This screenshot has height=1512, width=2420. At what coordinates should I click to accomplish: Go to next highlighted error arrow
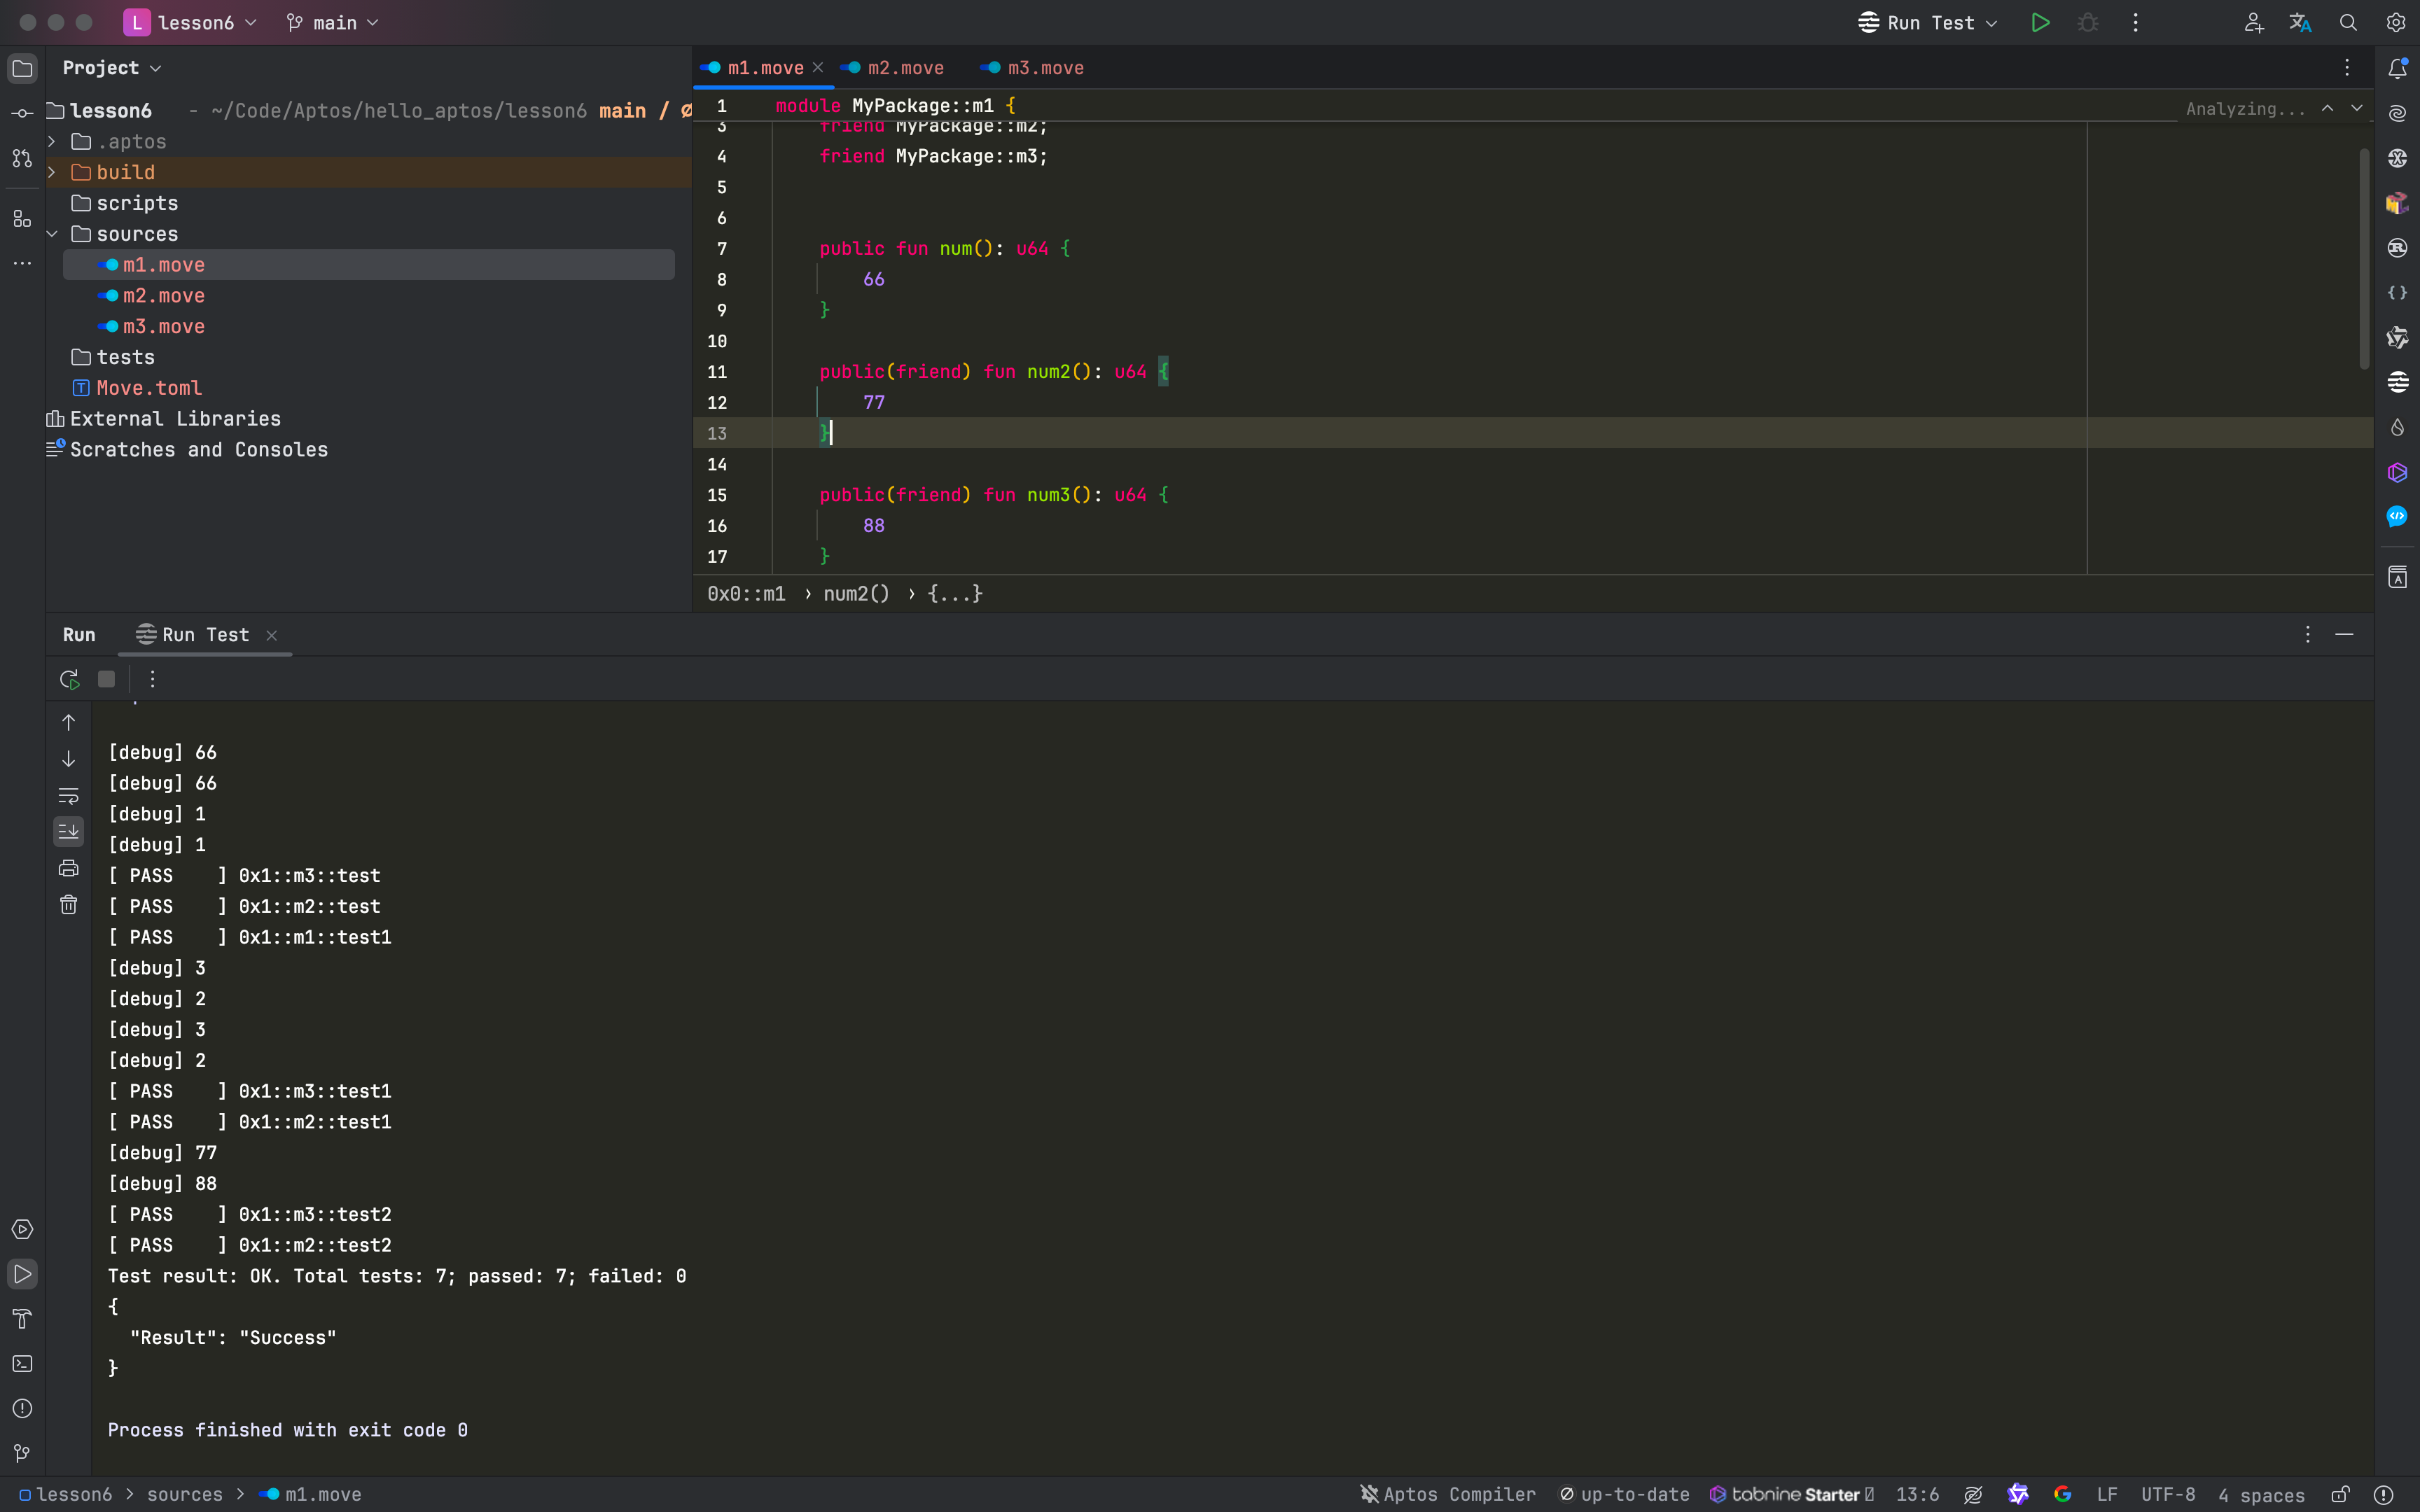click(2357, 108)
